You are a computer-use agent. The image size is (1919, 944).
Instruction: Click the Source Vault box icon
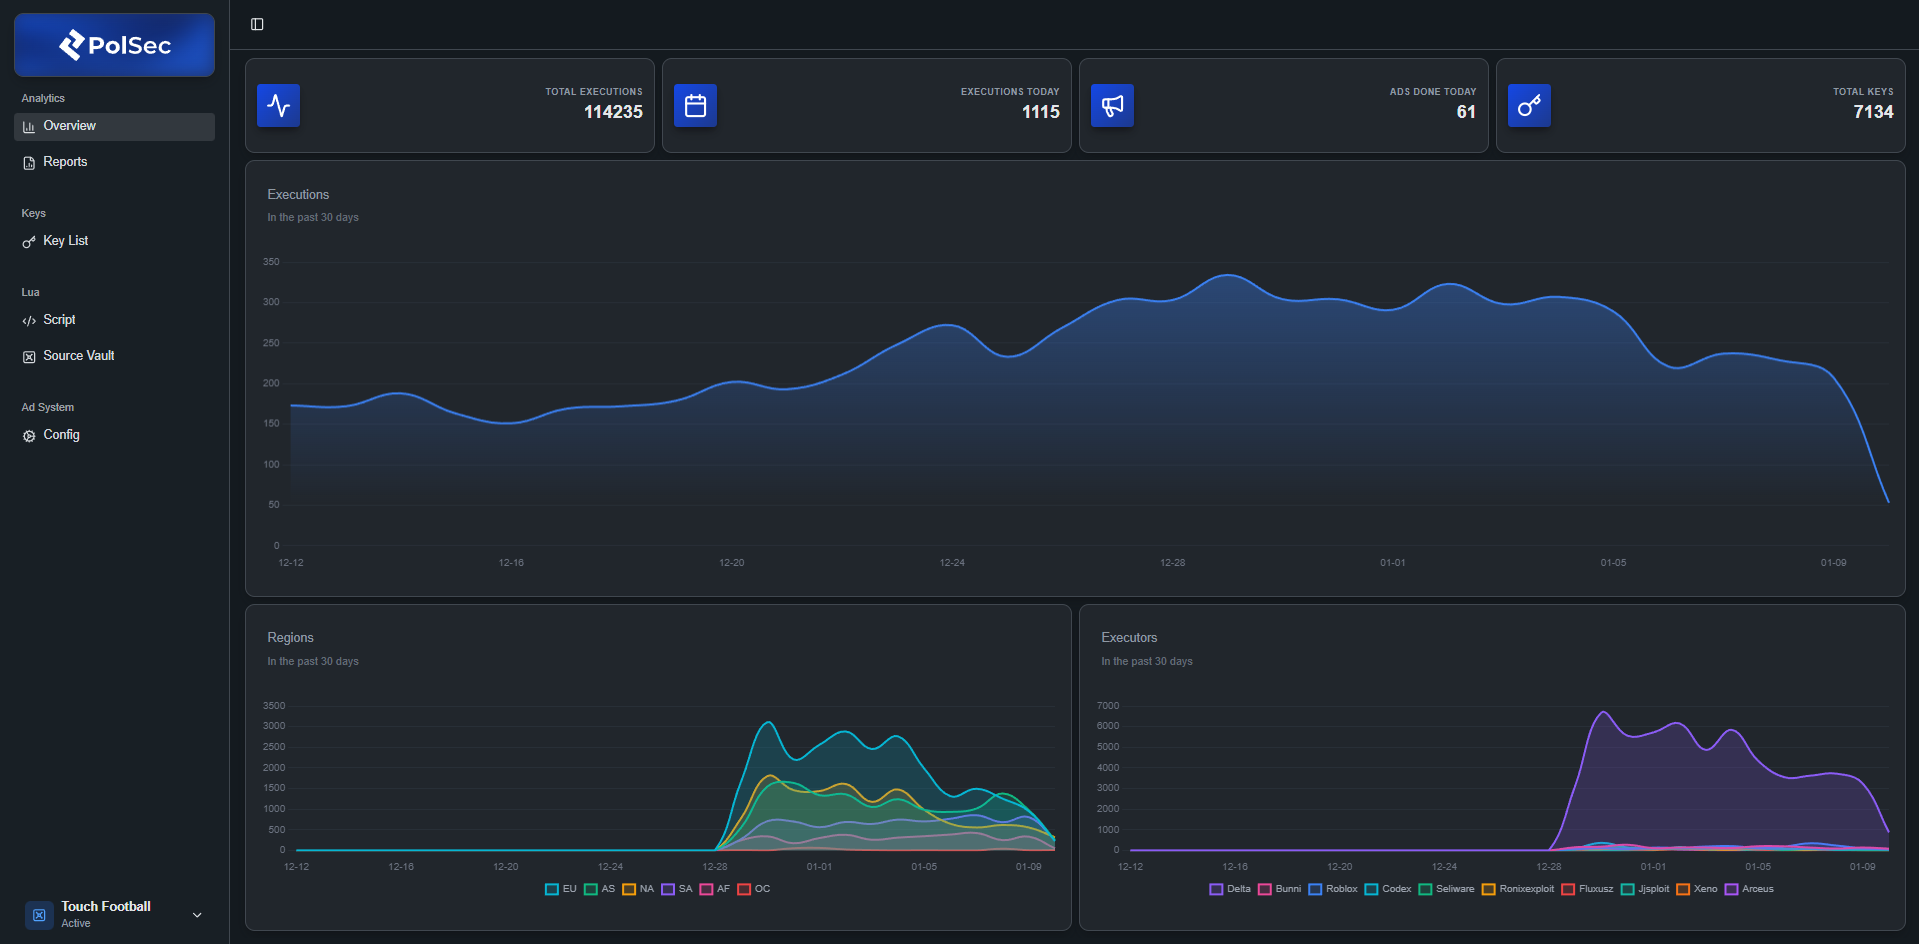point(29,357)
